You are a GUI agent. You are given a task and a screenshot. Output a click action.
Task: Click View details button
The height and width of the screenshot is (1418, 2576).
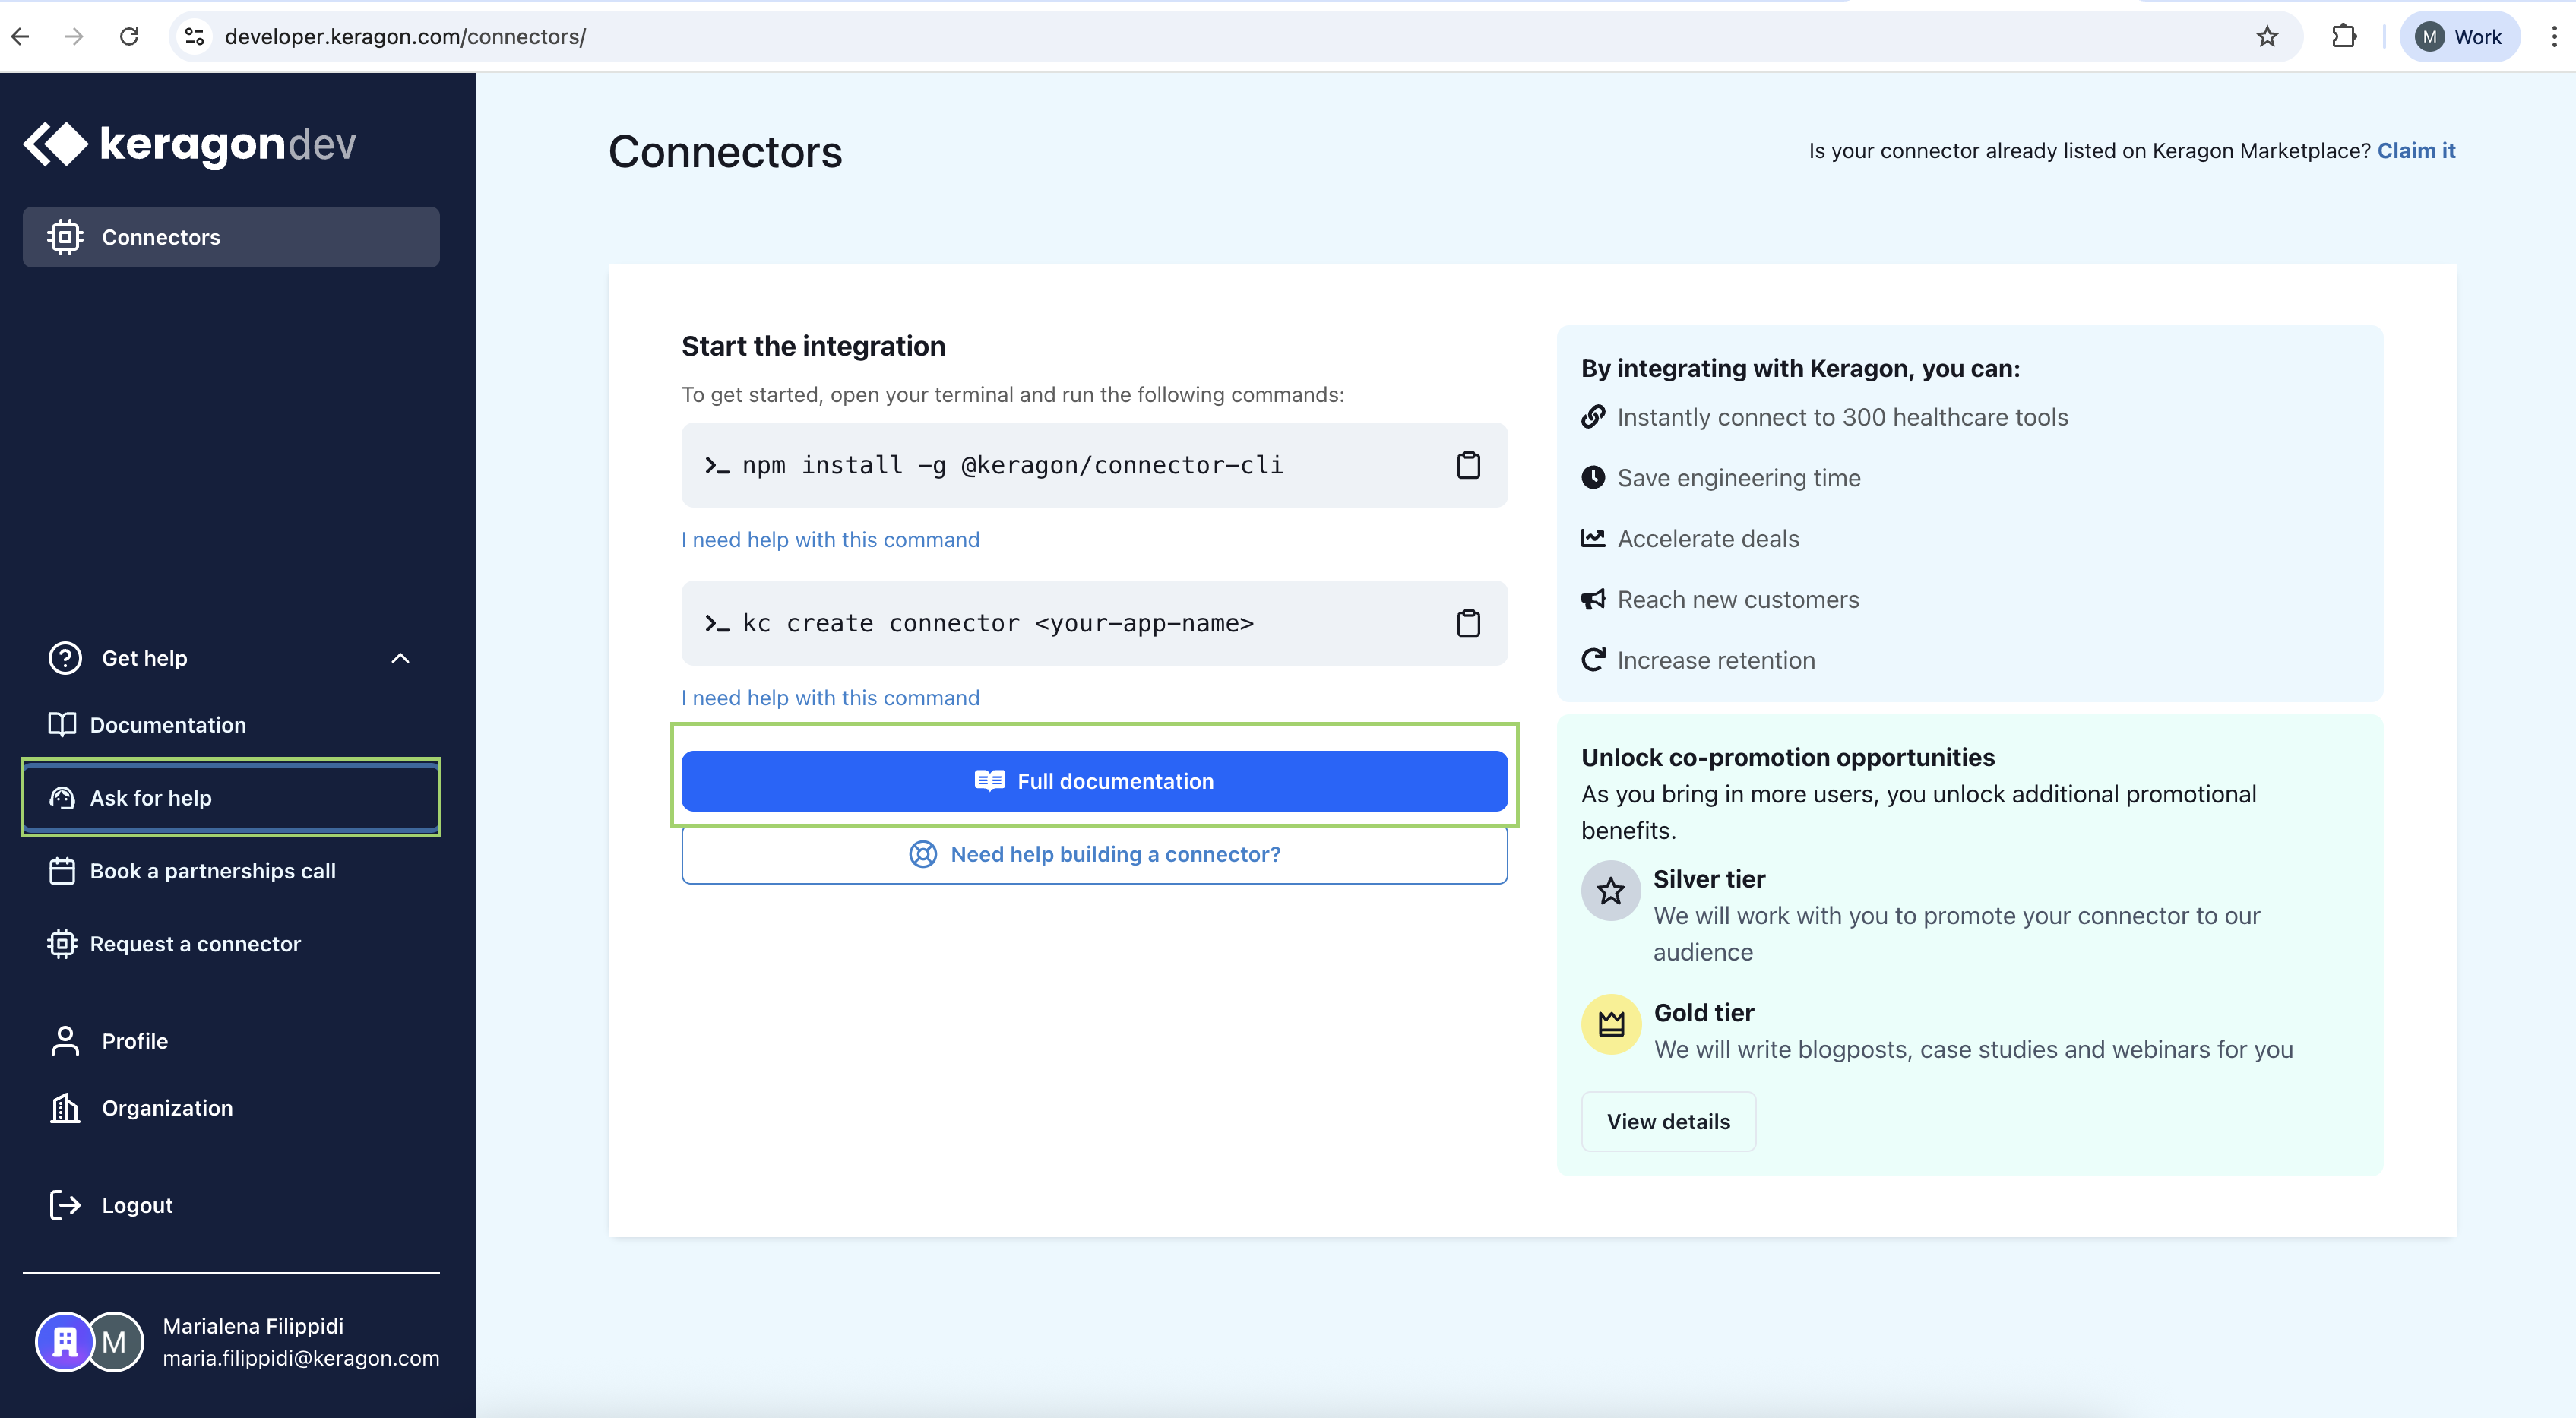1668,1122
